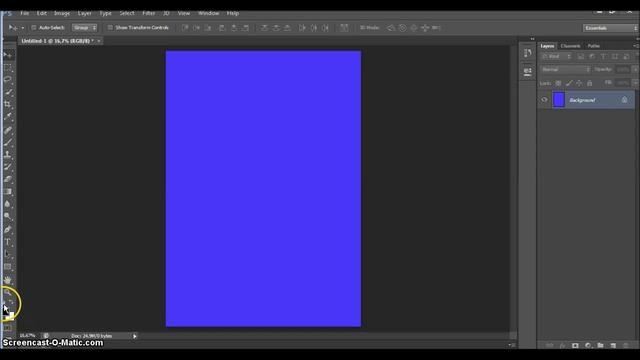Select the Move tool in the toolbox

click(x=8, y=55)
